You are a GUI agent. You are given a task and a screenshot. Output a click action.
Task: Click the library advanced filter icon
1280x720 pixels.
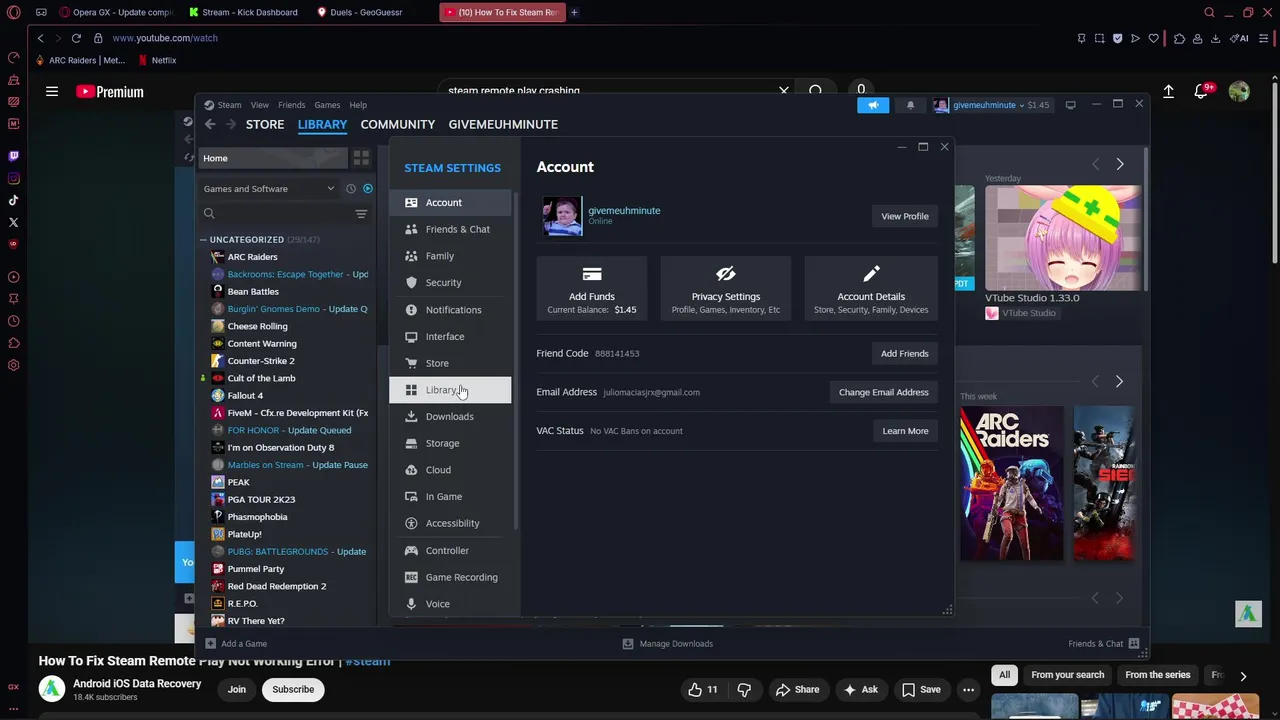361,214
